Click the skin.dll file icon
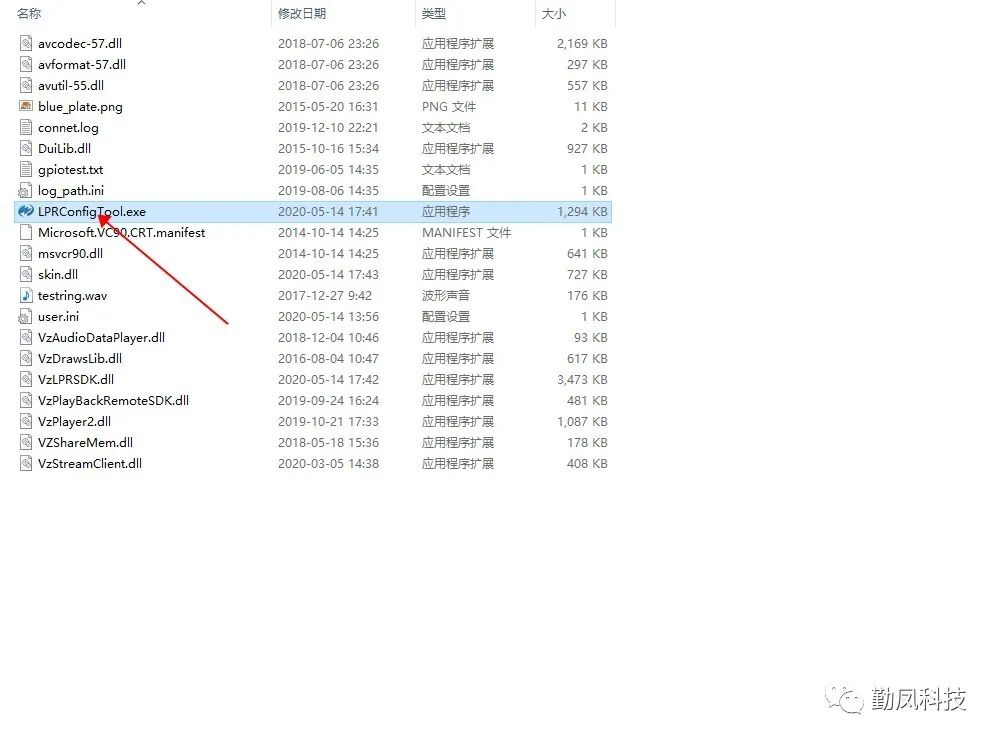999x743 pixels. coord(25,275)
